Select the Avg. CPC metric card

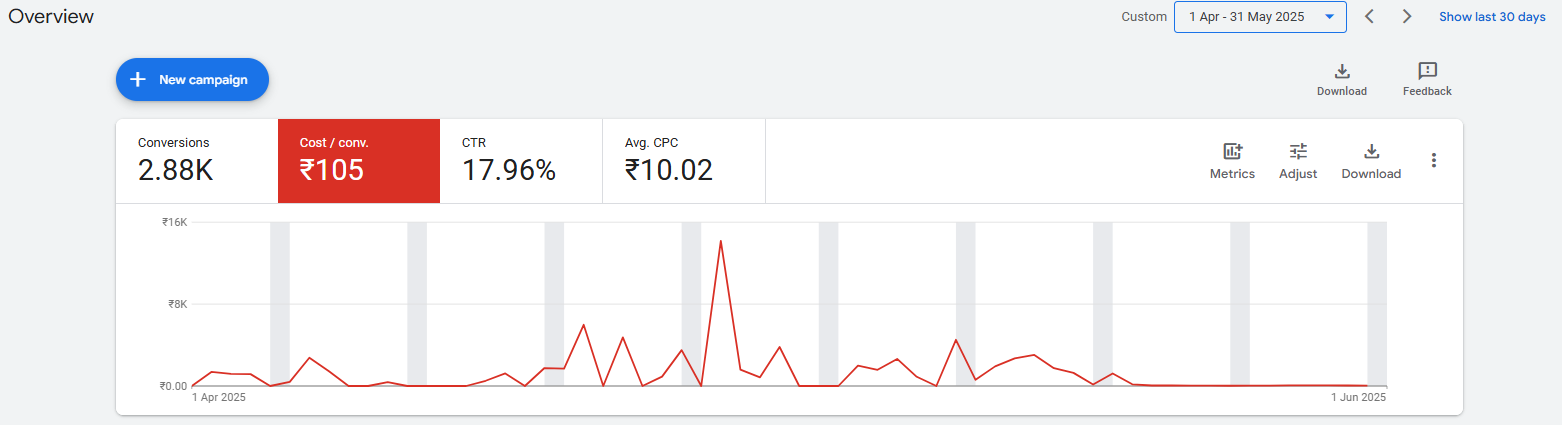pyautogui.click(x=683, y=160)
